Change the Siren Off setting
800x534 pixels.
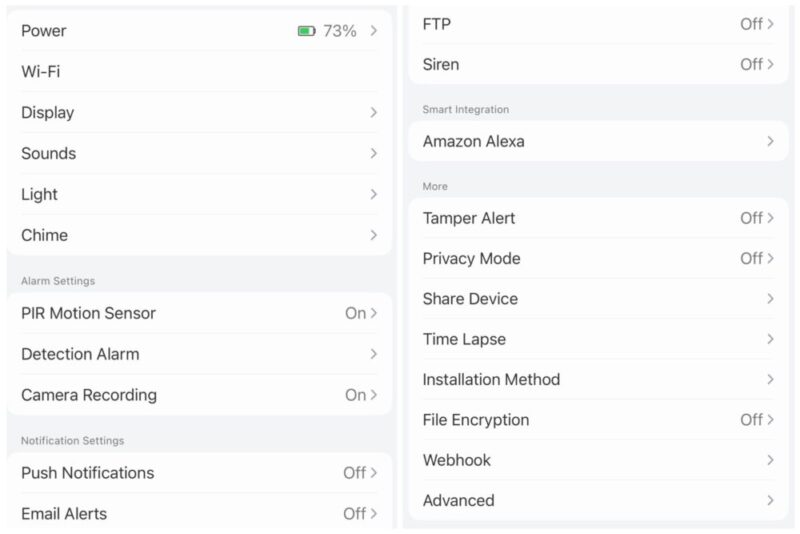pyautogui.click(x=757, y=64)
